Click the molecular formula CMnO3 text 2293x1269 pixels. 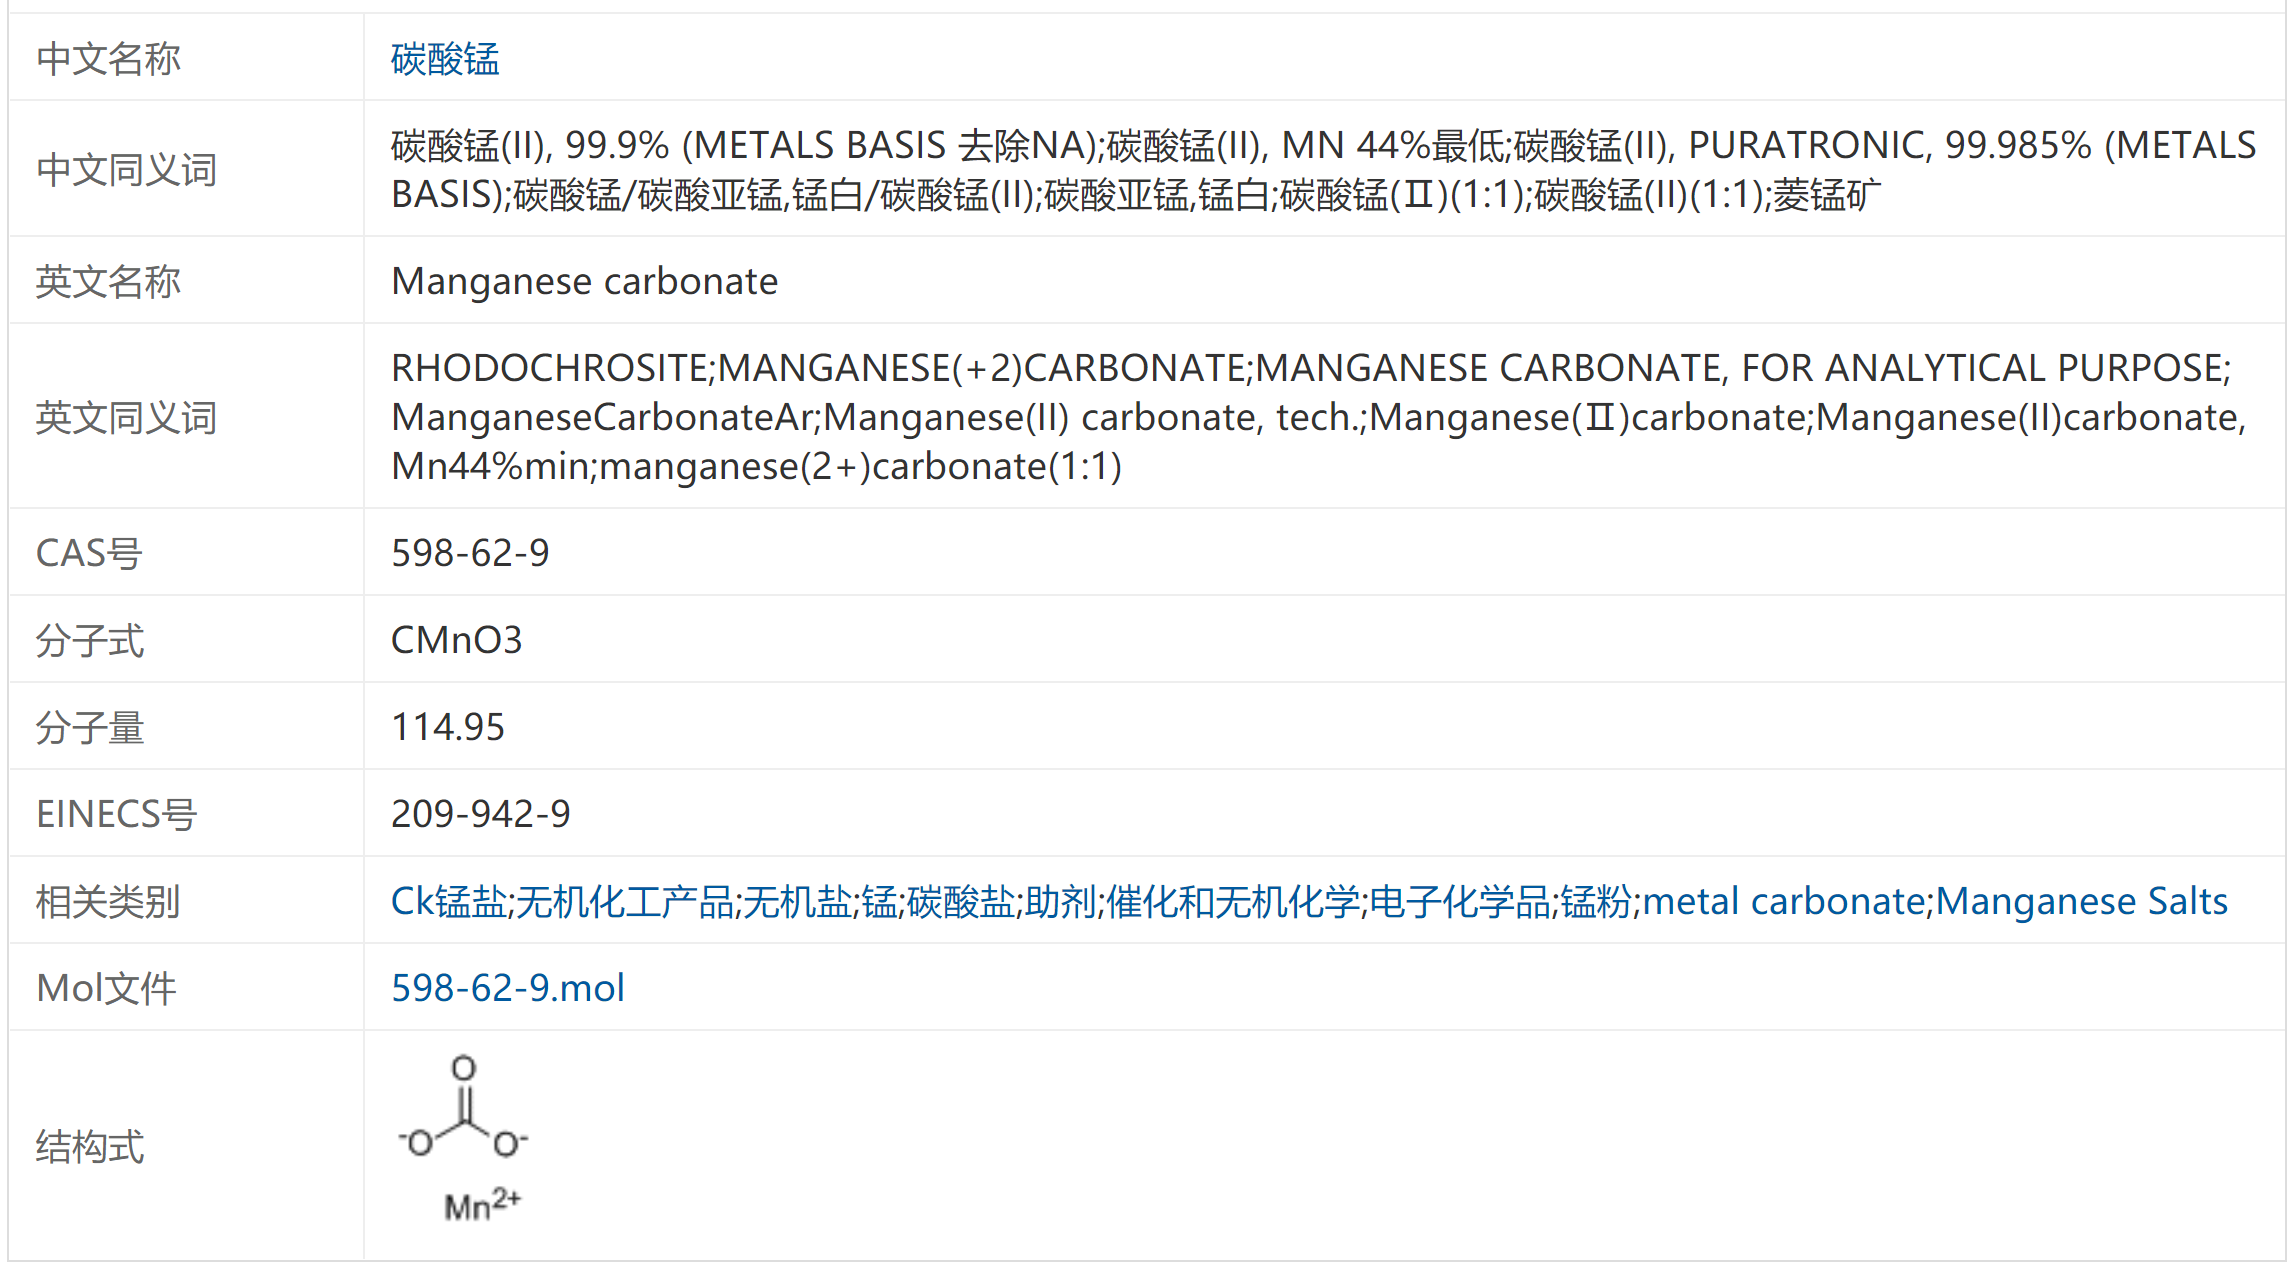(x=456, y=640)
